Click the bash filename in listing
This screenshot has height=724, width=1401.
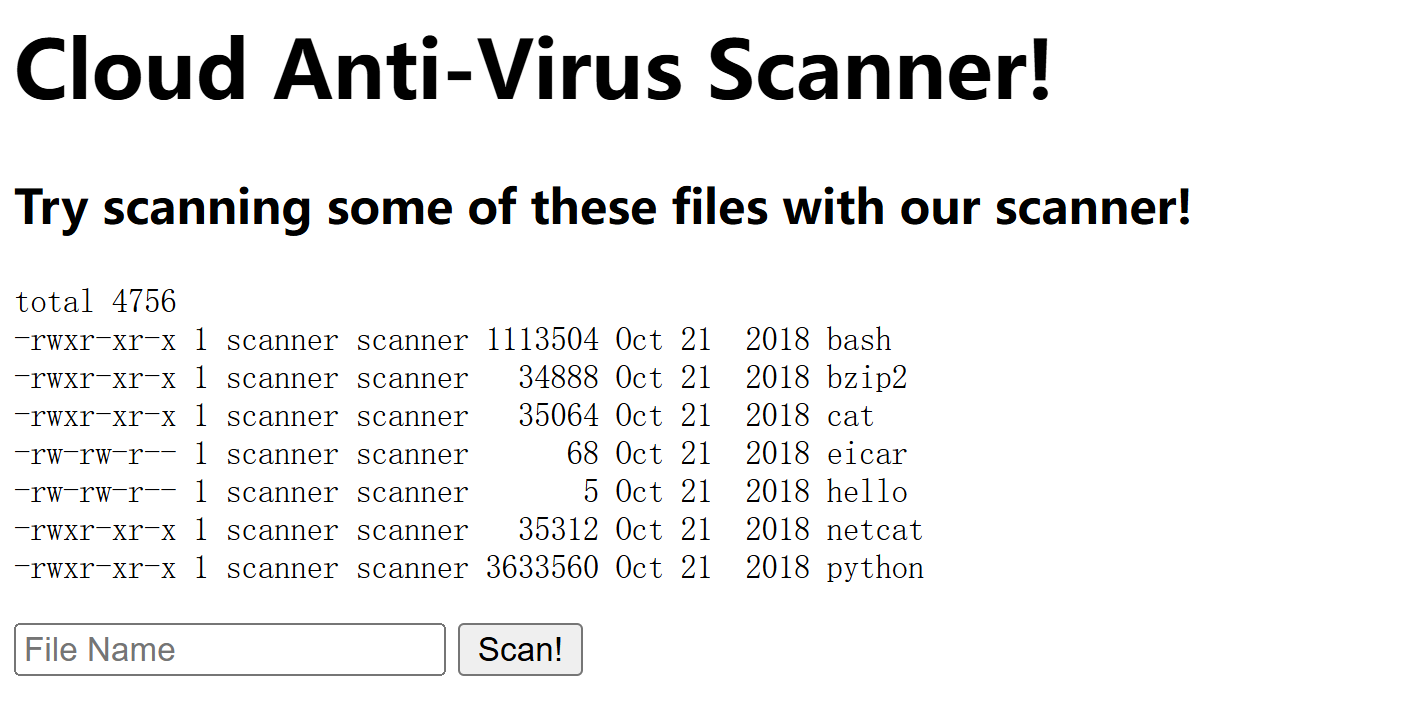point(859,340)
